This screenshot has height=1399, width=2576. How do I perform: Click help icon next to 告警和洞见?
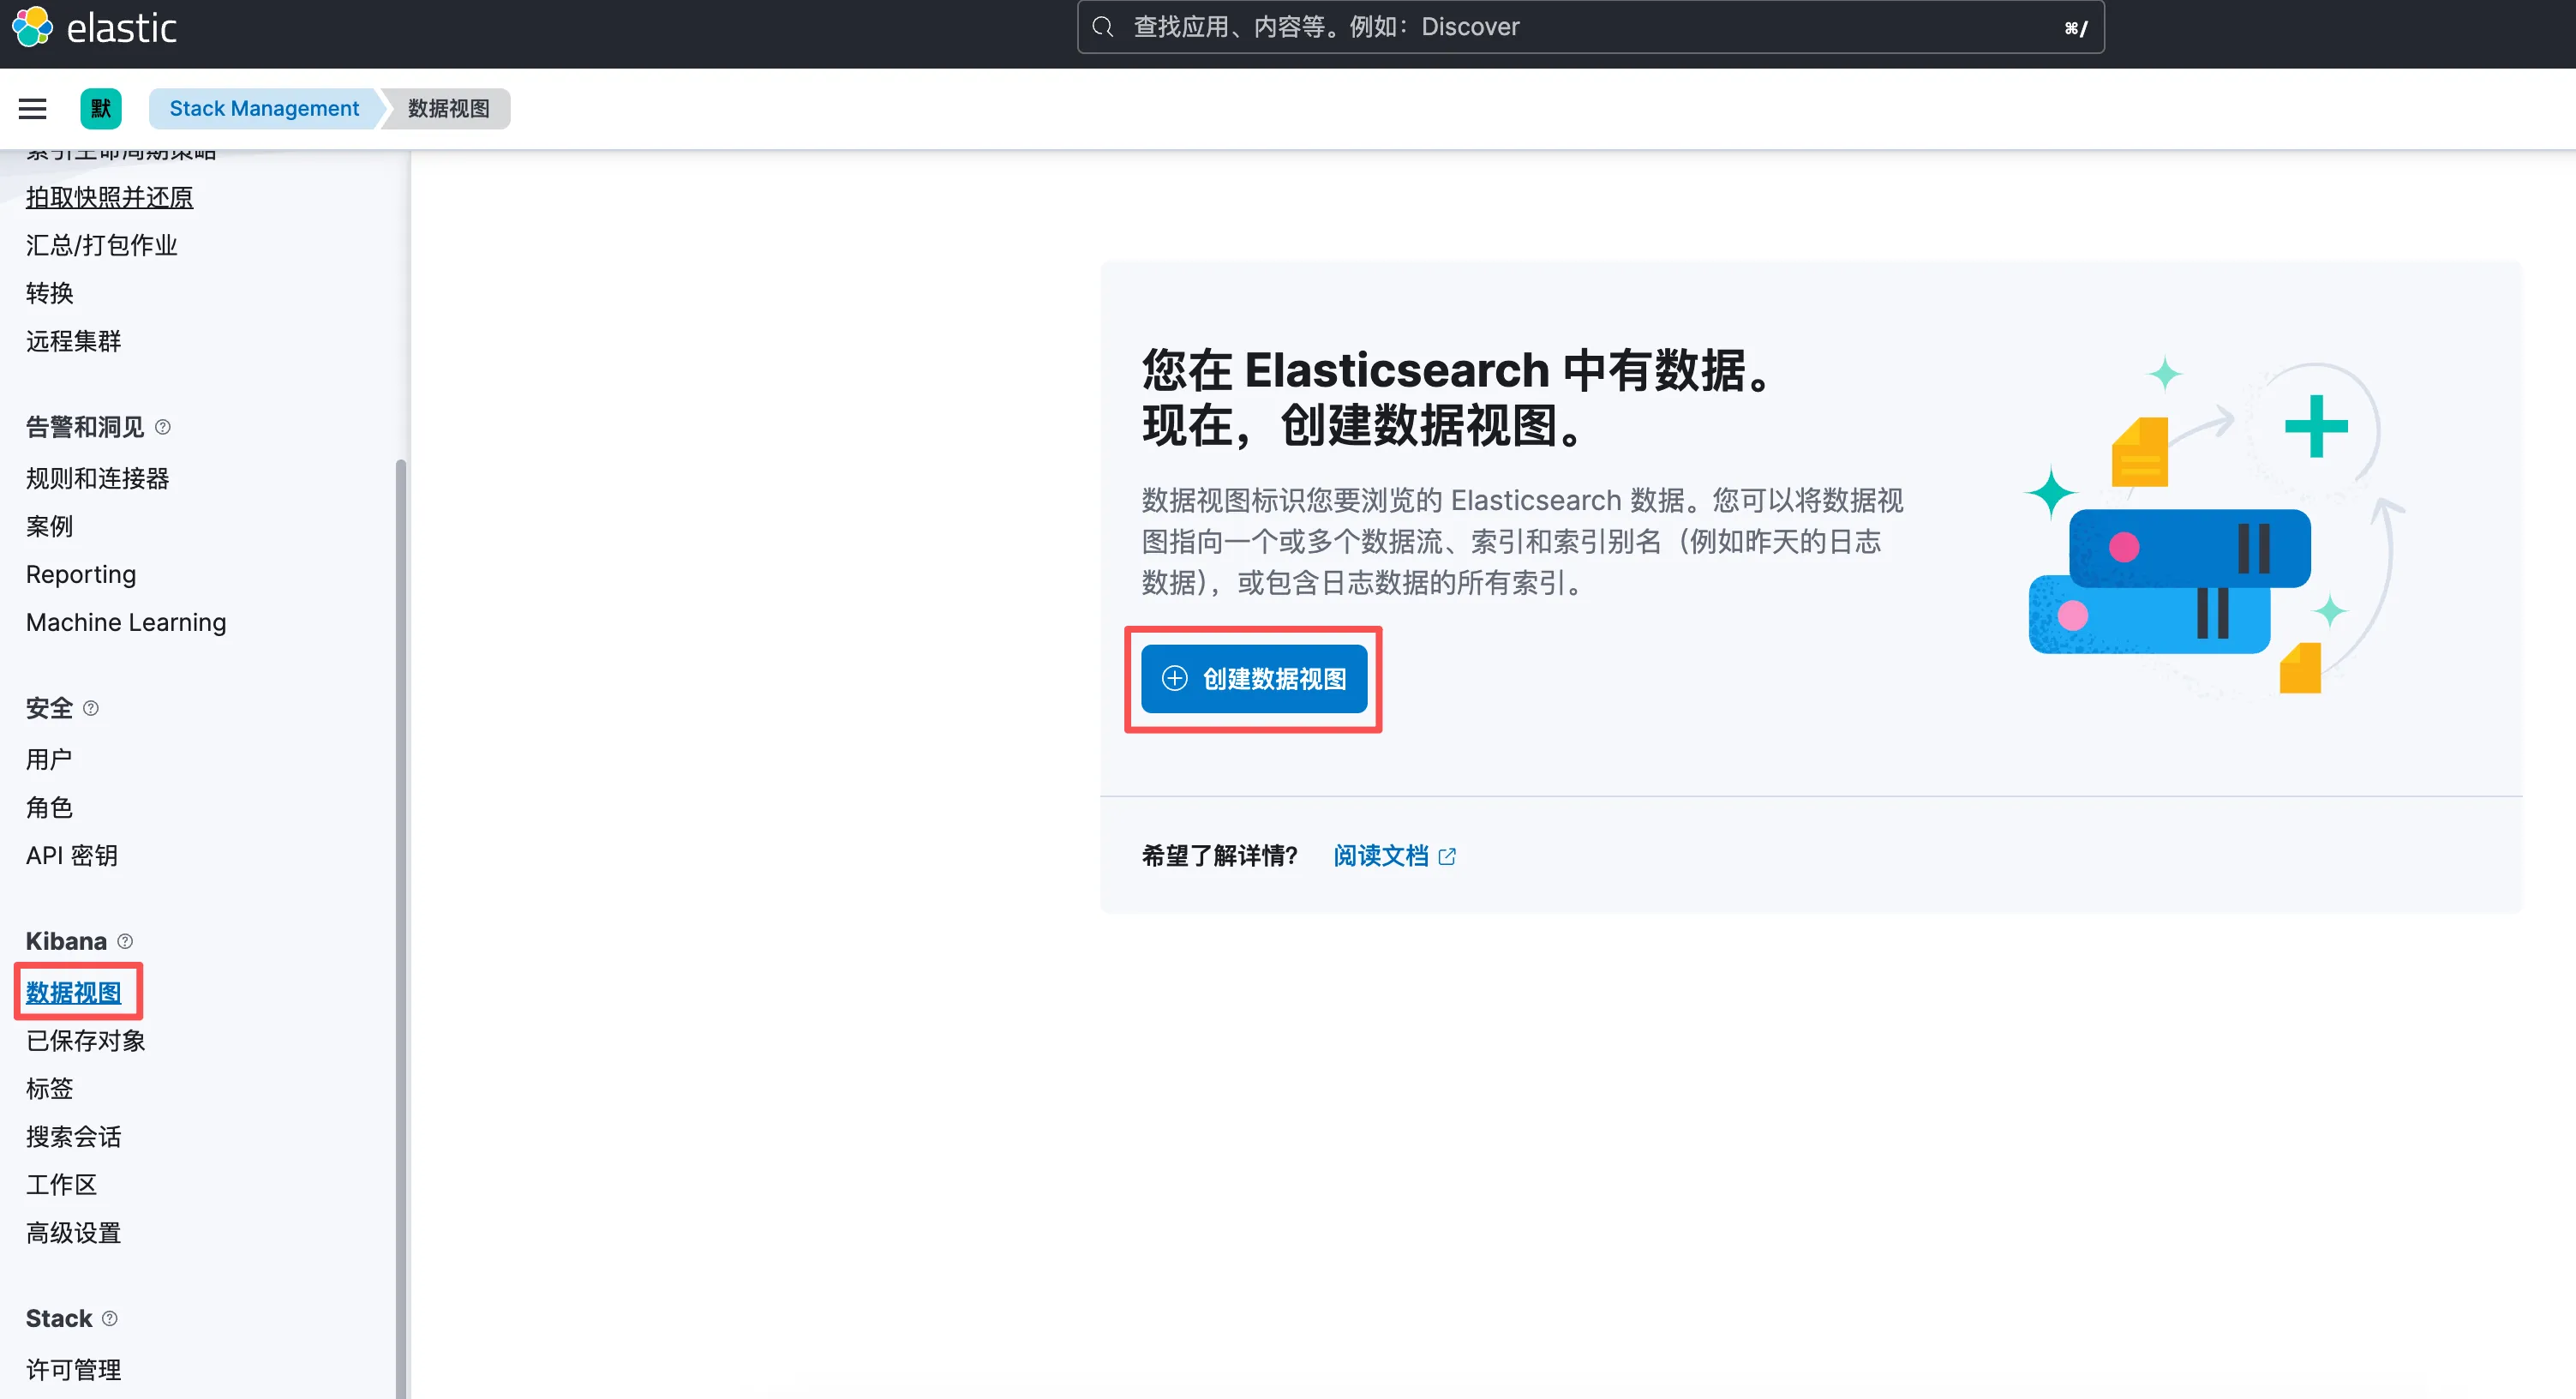tap(163, 427)
